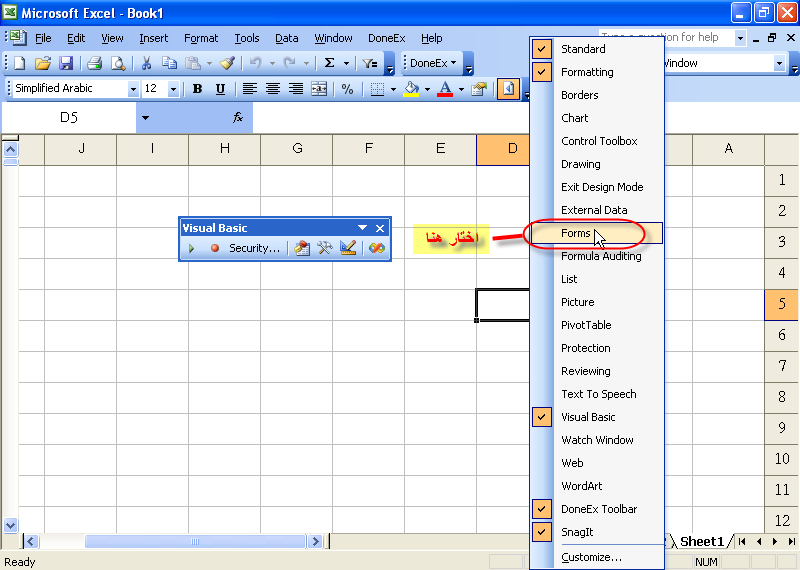Click the Font Color red A
Screen dimensions: 800x570
[445, 89]
